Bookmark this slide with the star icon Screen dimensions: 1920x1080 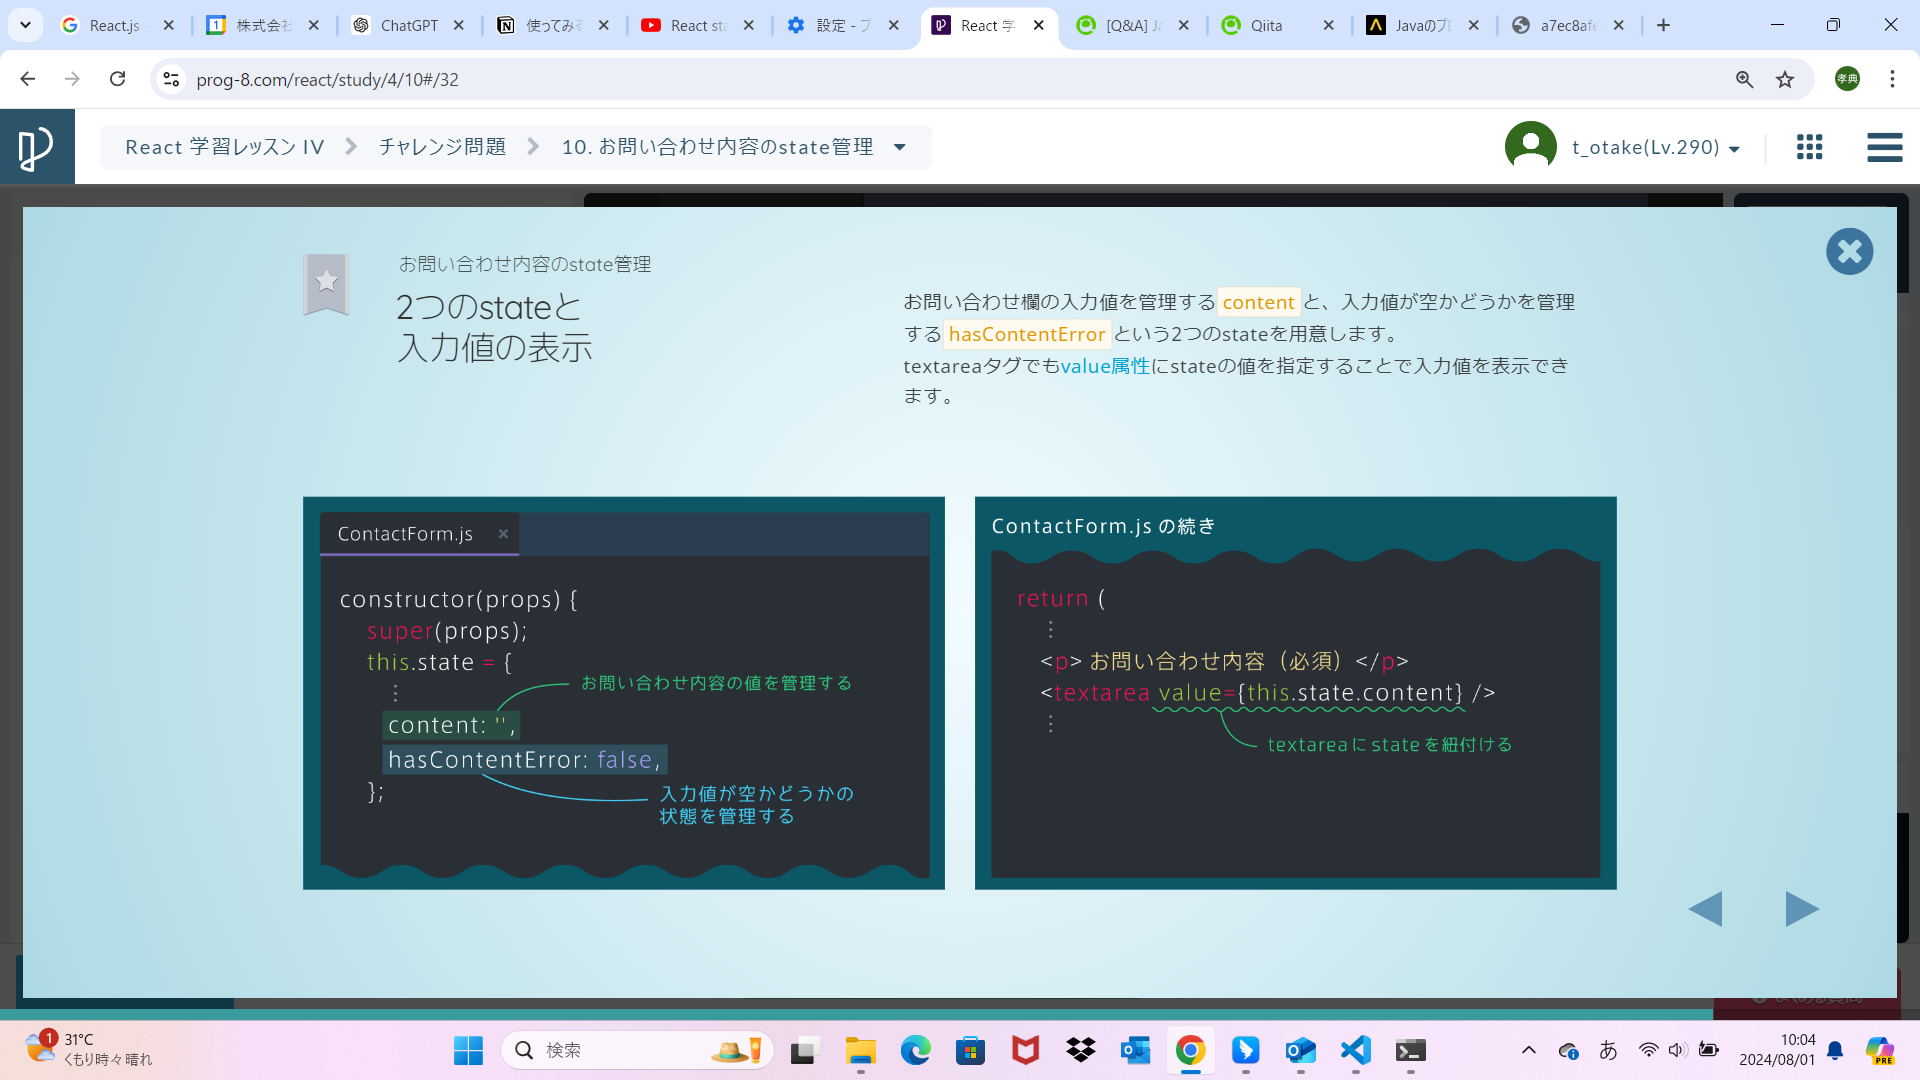pos(326,284)
